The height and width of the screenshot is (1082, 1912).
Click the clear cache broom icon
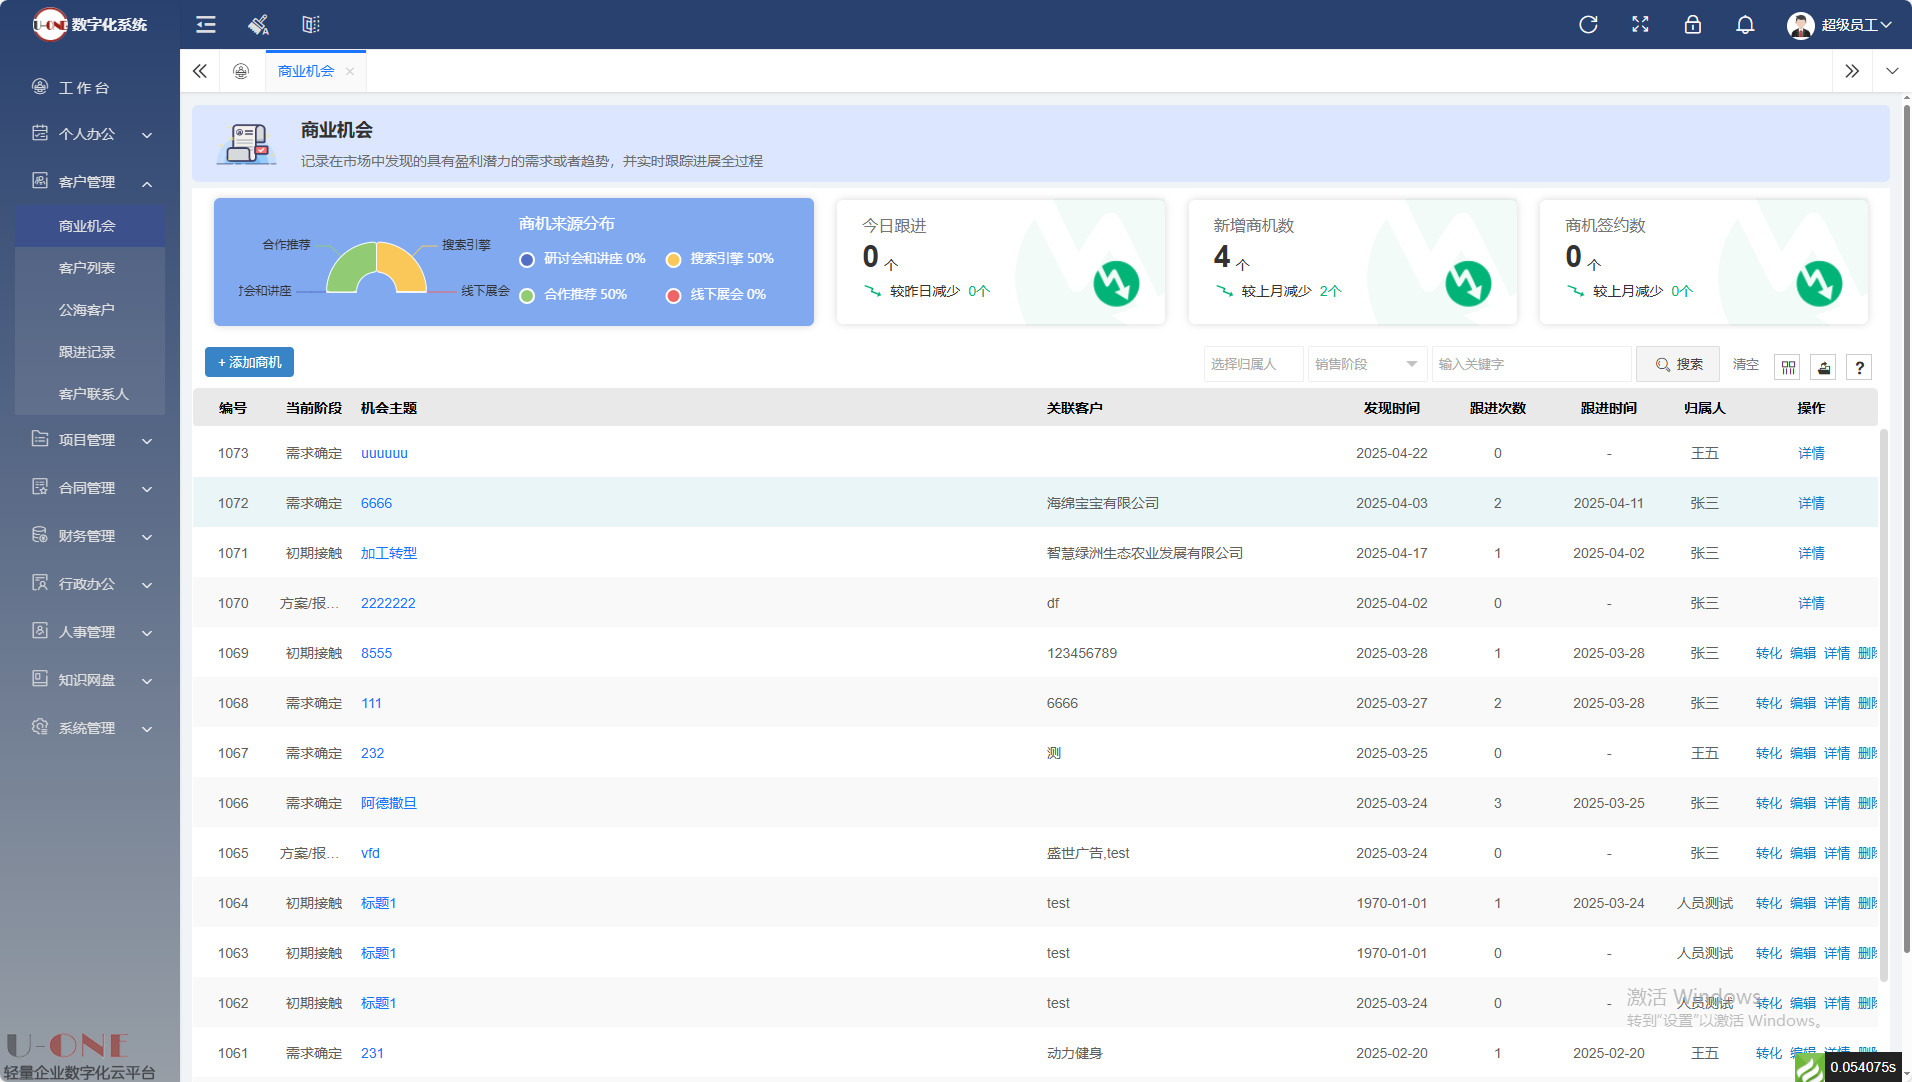tap(258, 25)
